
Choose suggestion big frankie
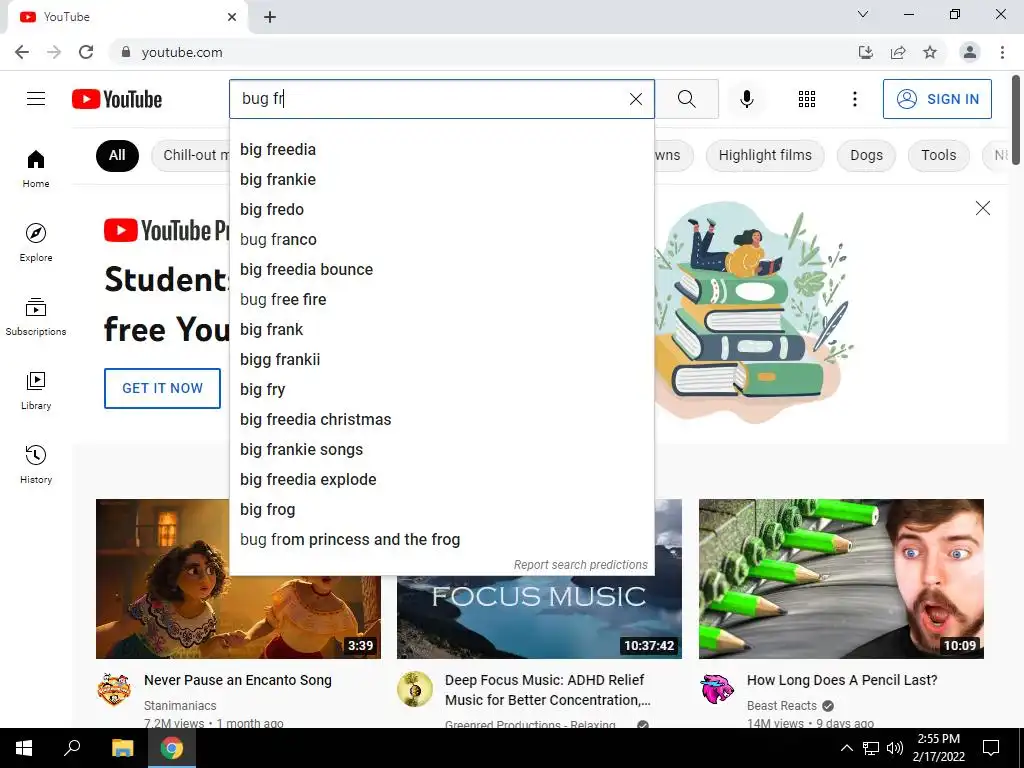441,180
